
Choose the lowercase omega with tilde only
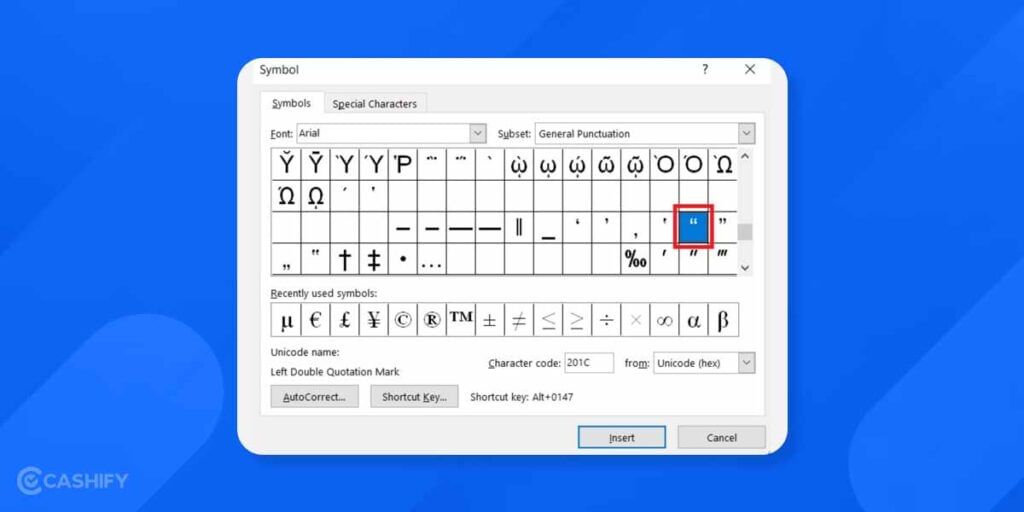[606, 164]
